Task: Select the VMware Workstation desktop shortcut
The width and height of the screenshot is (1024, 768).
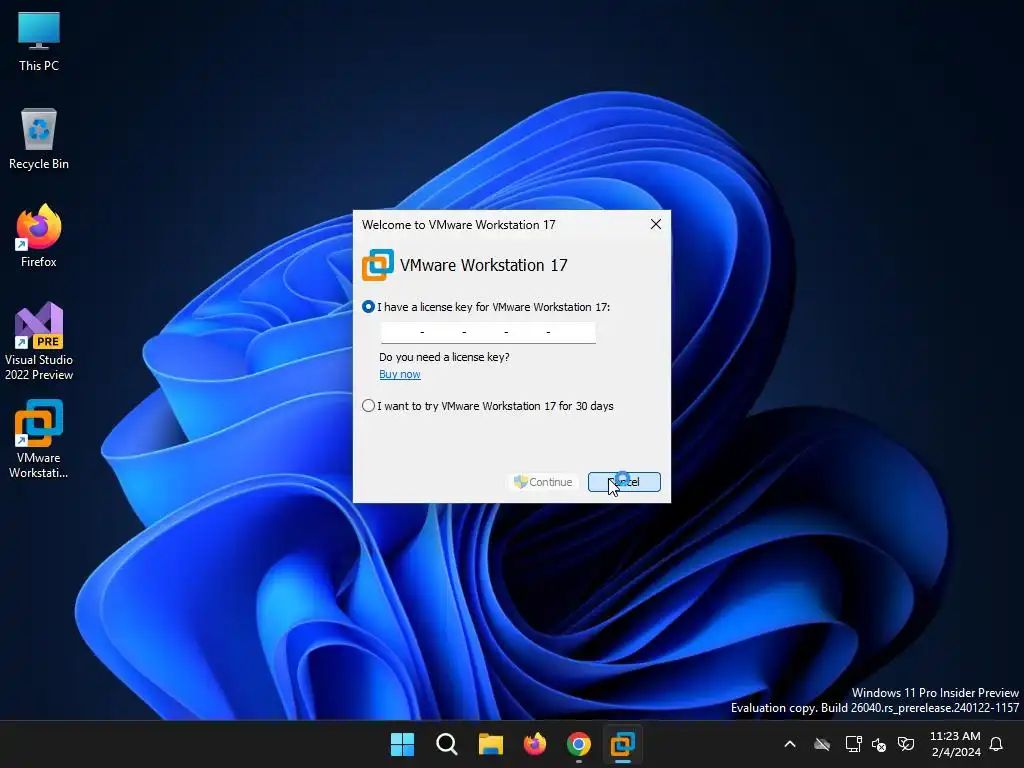Action: coord(39,439)
